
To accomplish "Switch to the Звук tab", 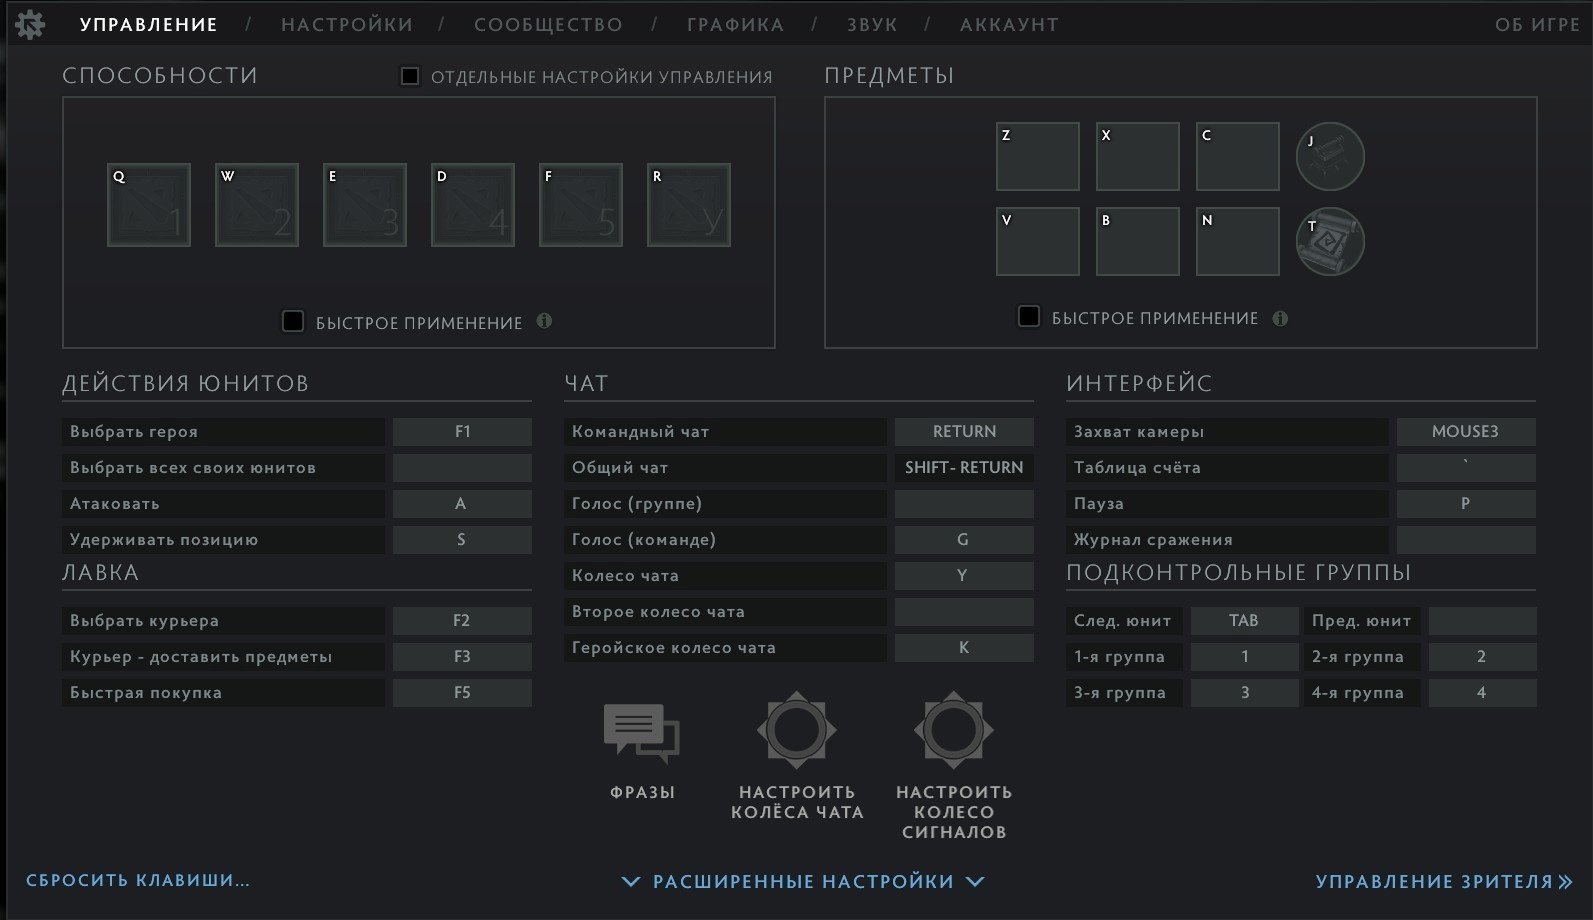I will (x=872, y=25).
